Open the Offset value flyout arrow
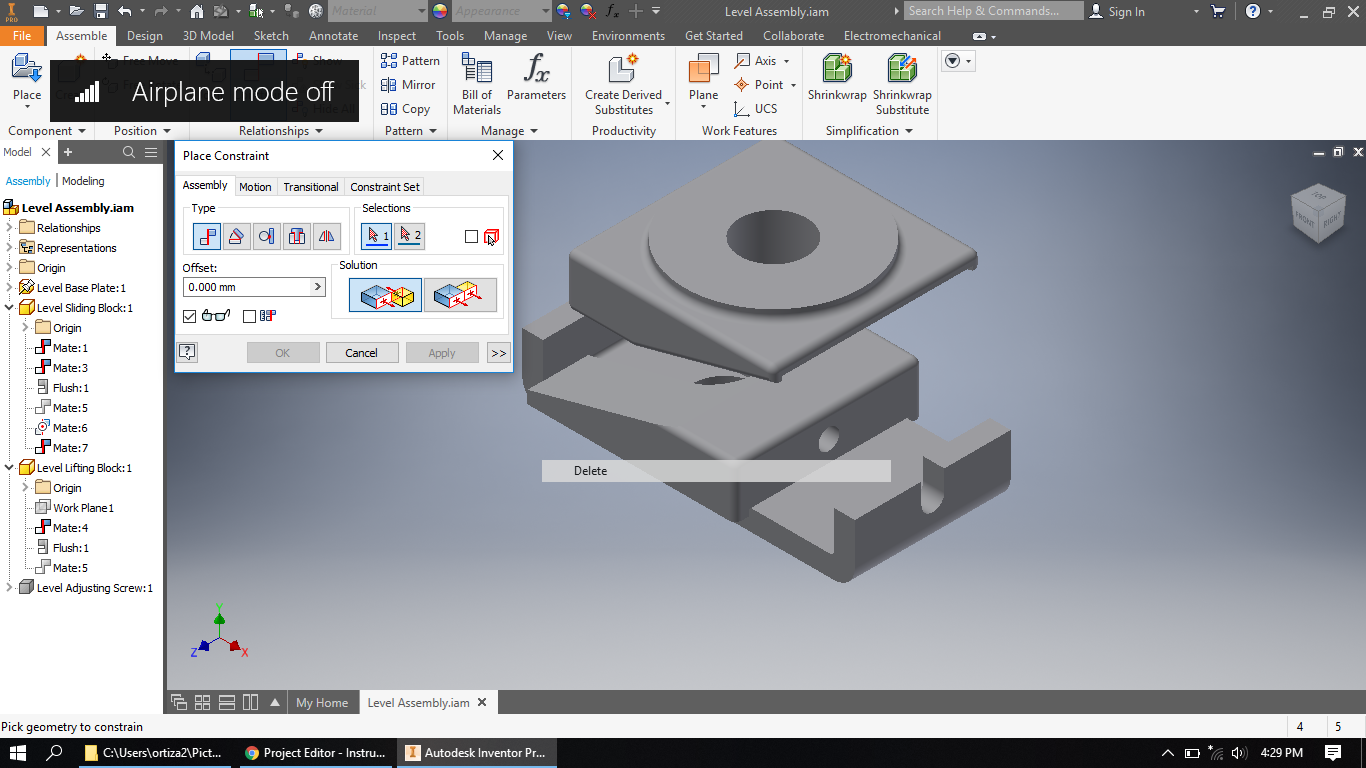The height and width of the screenshot is (768, 1366). (318, 287)
